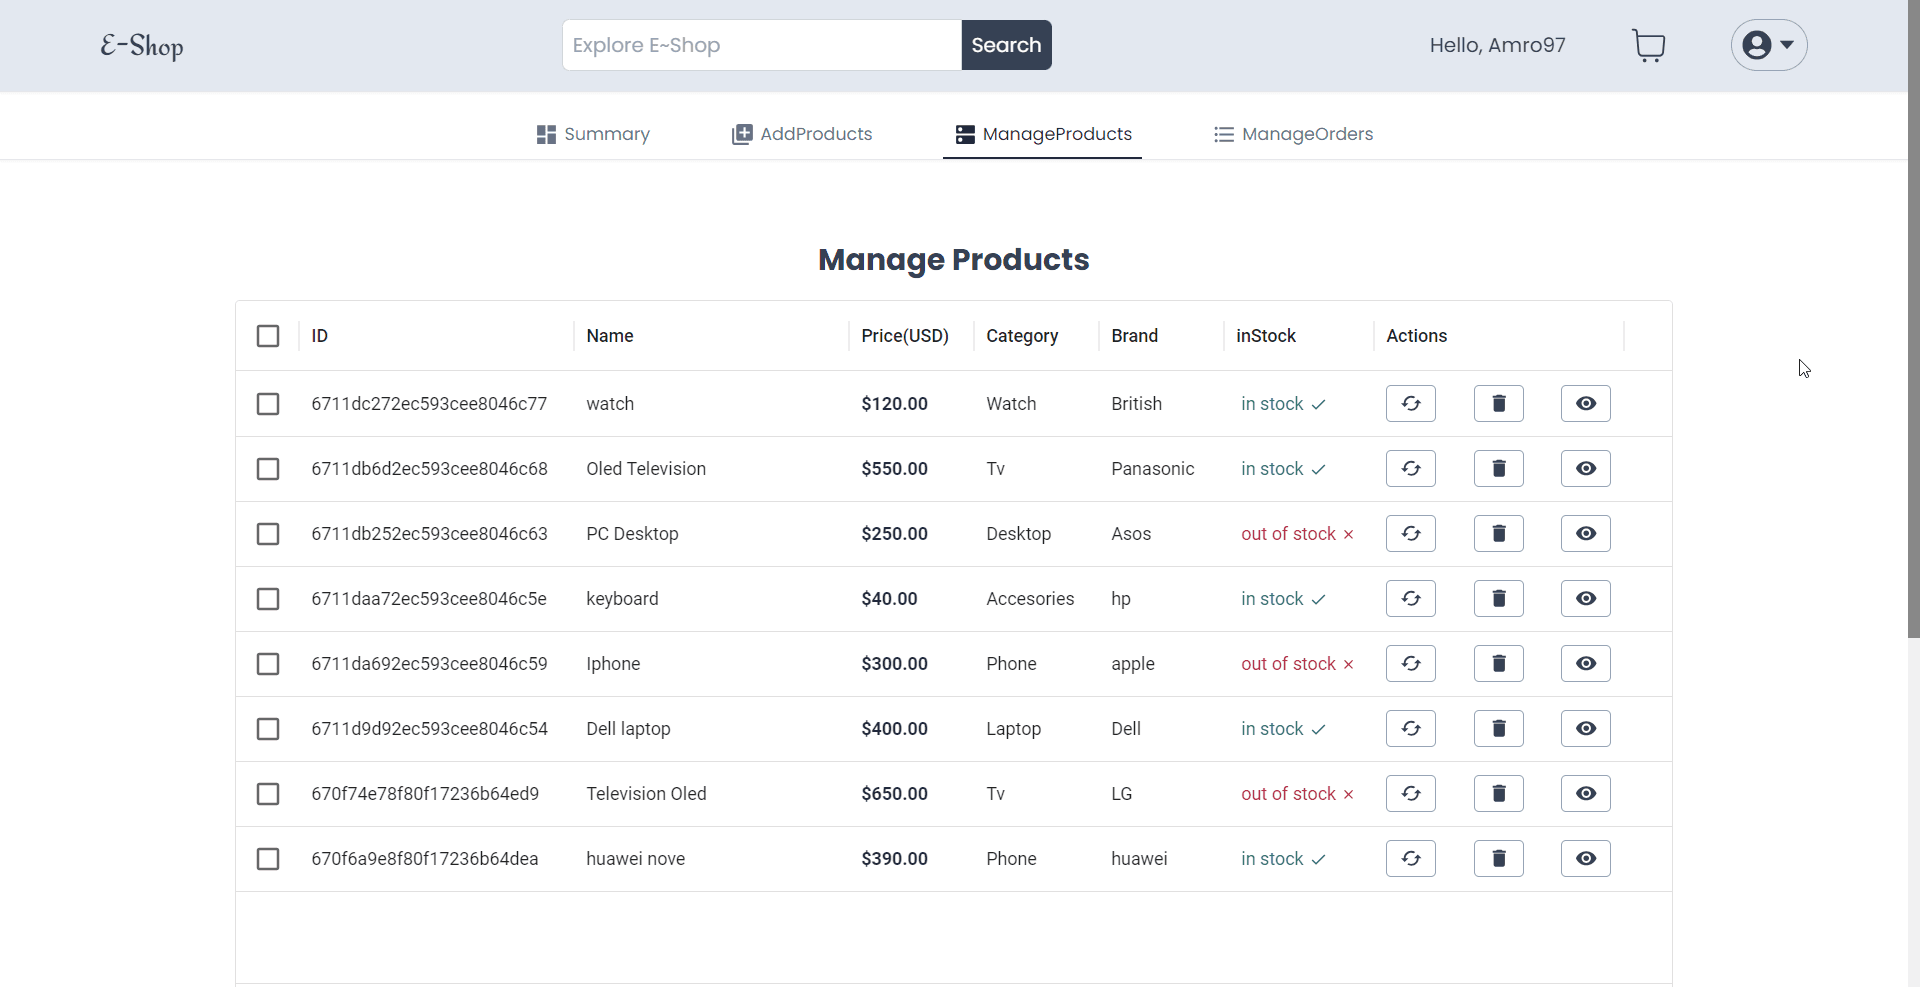Screen dimensions: 1920x987
Task: Check the select-all checkbox in header
Action: pyautogui.click(x=268, y=336)
